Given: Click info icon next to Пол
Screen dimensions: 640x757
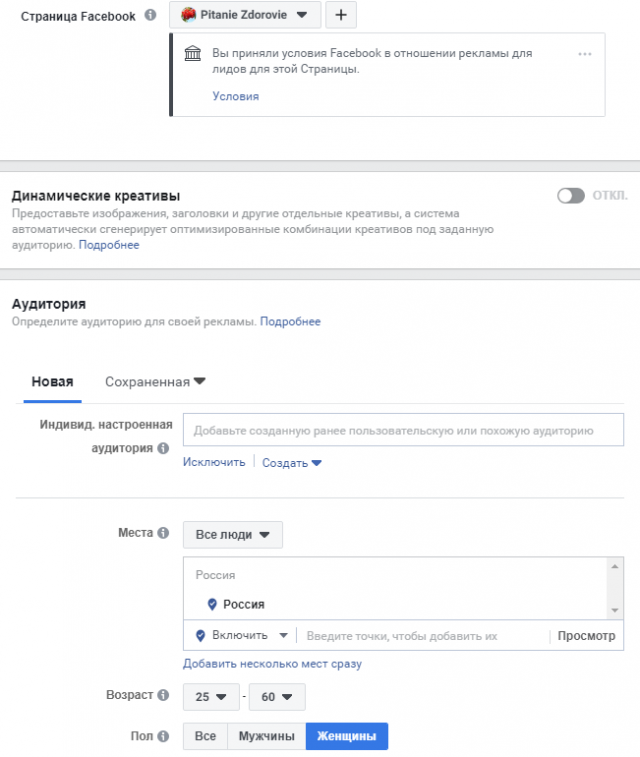Looking at the screenshot, I should [x=164, y=736].
